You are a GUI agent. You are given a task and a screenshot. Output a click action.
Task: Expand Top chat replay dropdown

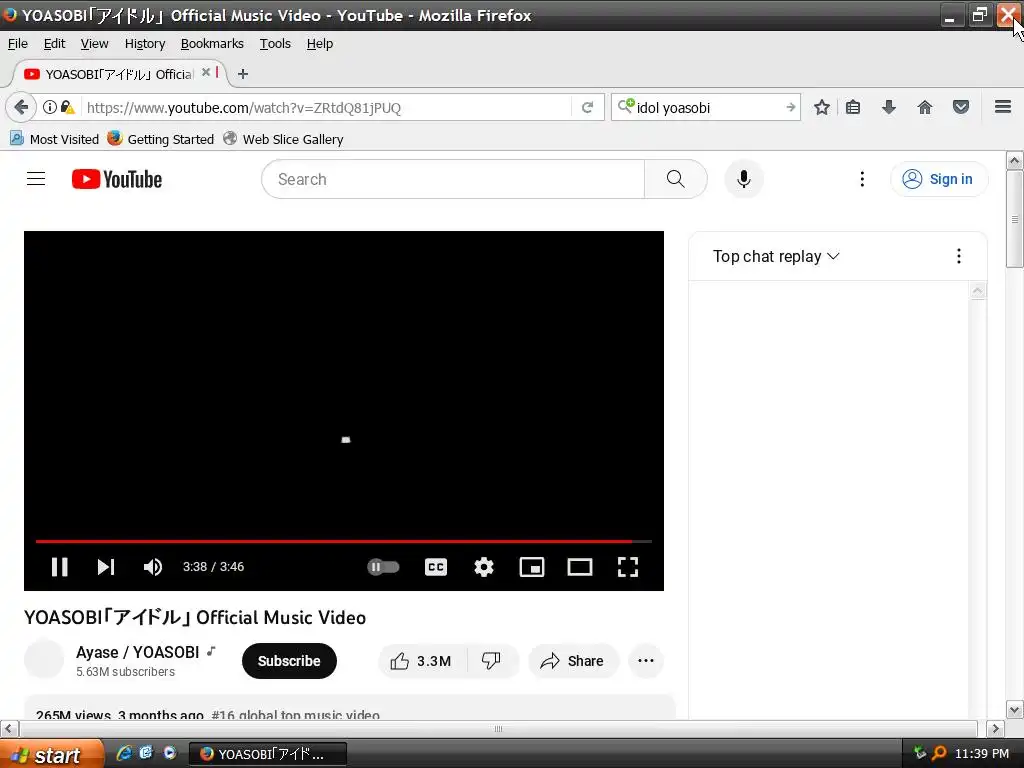(x=776, y=256)
